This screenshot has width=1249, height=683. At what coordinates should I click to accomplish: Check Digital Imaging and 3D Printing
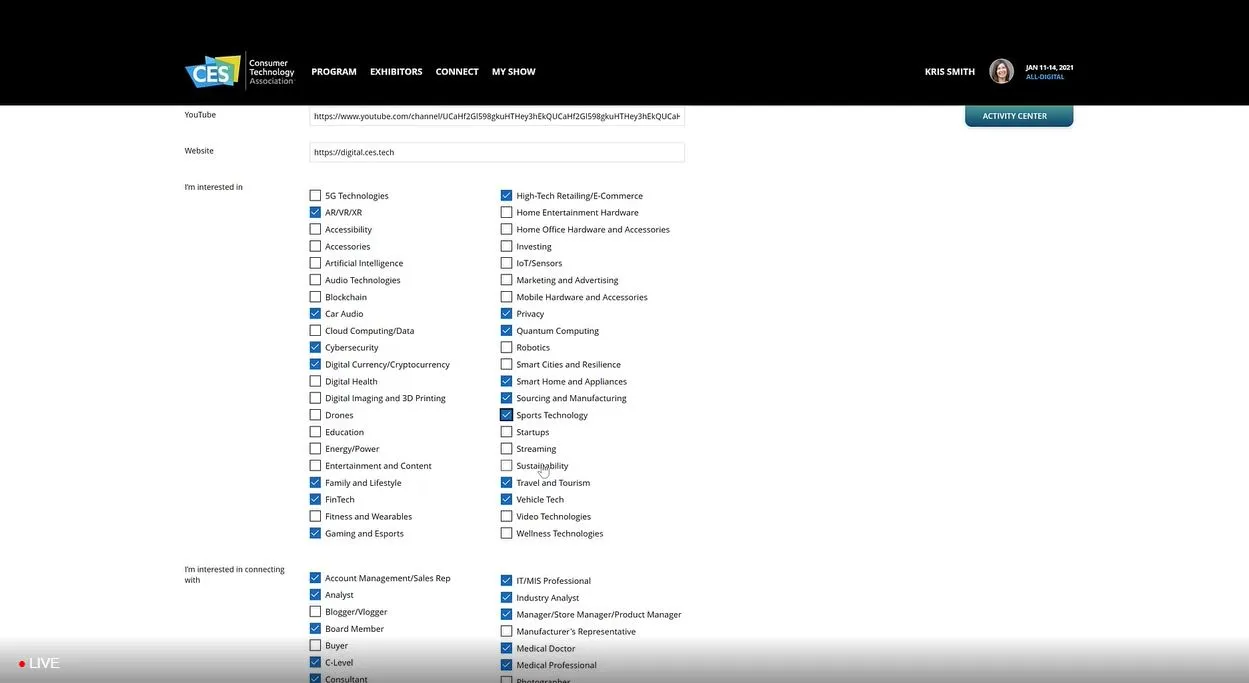coord(315,398)
